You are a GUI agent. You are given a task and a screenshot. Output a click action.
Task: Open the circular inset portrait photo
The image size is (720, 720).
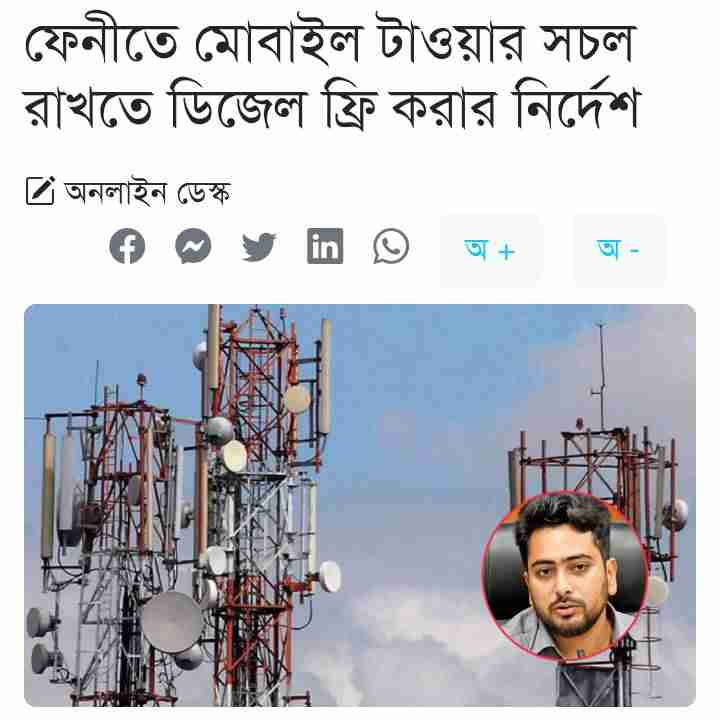565,576
